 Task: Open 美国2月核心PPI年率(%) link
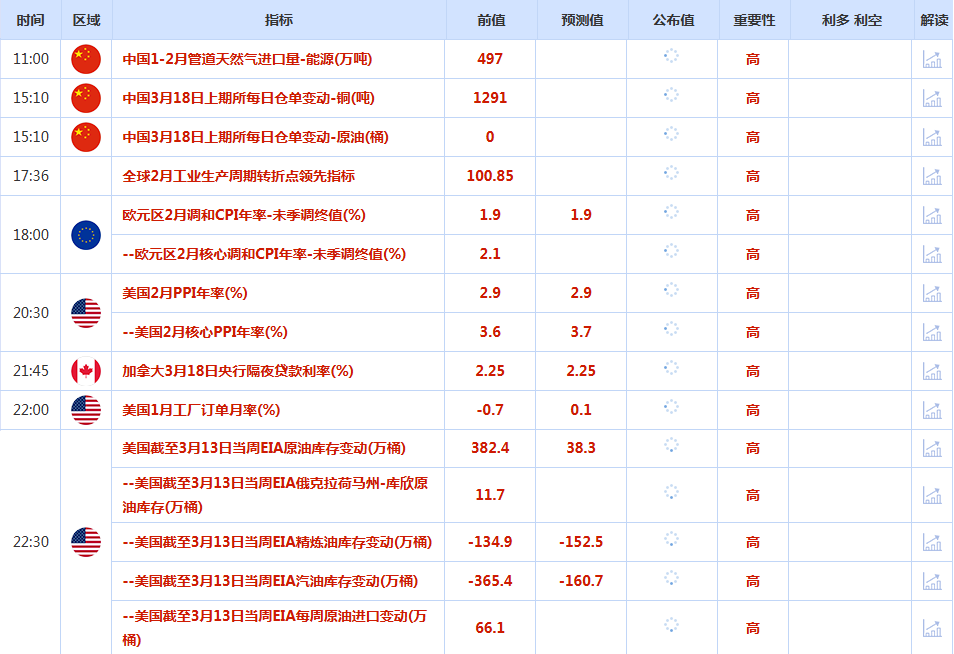[205, 332]
